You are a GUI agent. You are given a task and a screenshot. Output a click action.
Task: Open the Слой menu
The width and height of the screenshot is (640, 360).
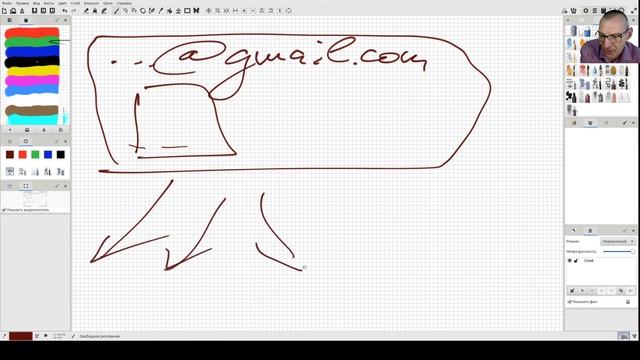click(75, 3)
